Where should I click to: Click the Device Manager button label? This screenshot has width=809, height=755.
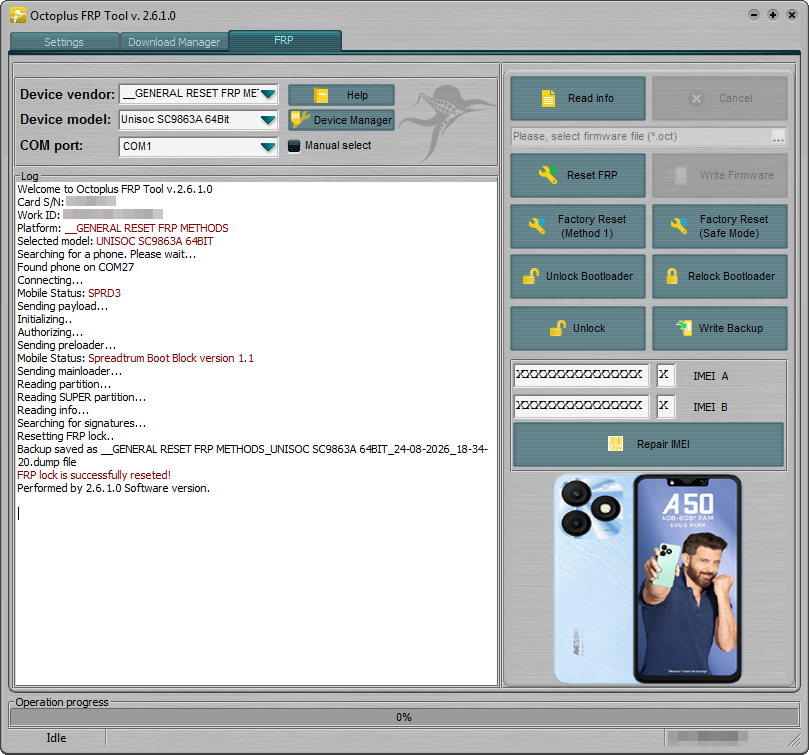pyautogui.click(x=353, y=120)
